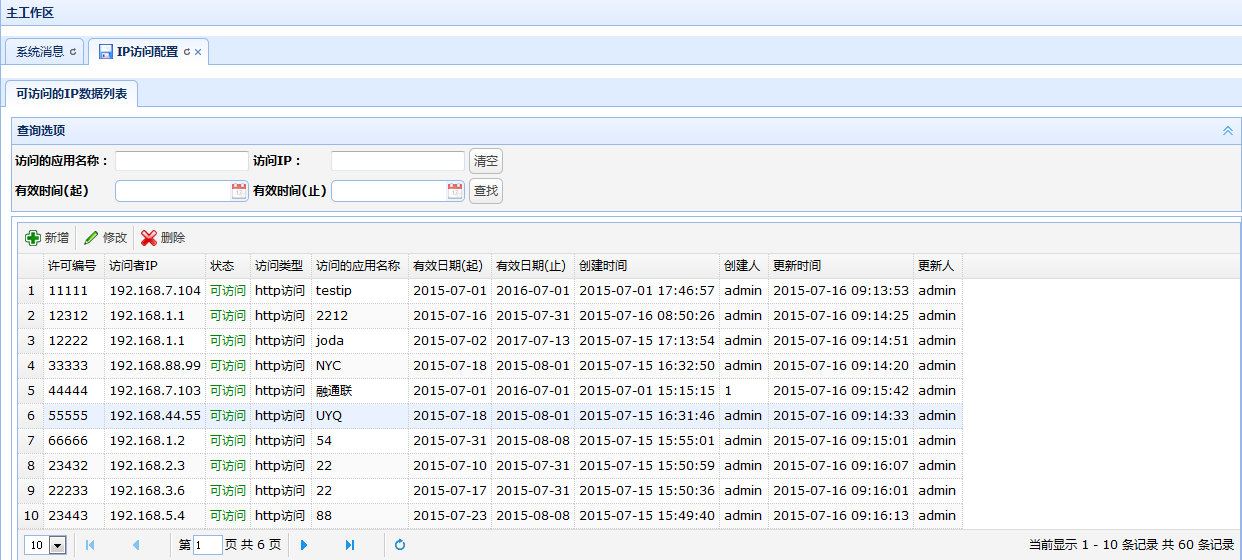Close the IP访问配置 tab
This screenshot has width=1242, height=560.
pyautogui.click(x=198, y=52)
